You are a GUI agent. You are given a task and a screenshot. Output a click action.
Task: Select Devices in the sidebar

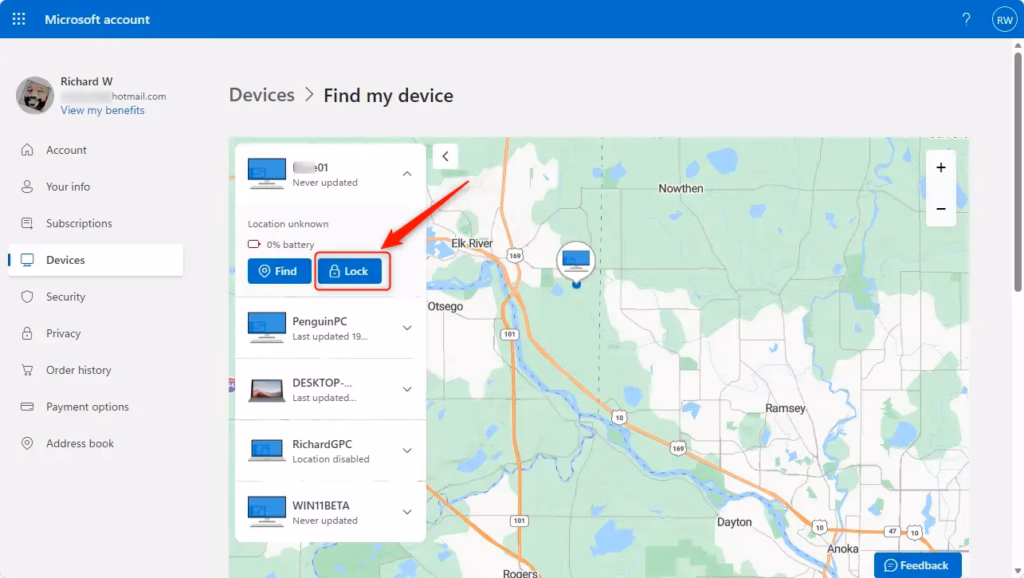coord(95,260)
